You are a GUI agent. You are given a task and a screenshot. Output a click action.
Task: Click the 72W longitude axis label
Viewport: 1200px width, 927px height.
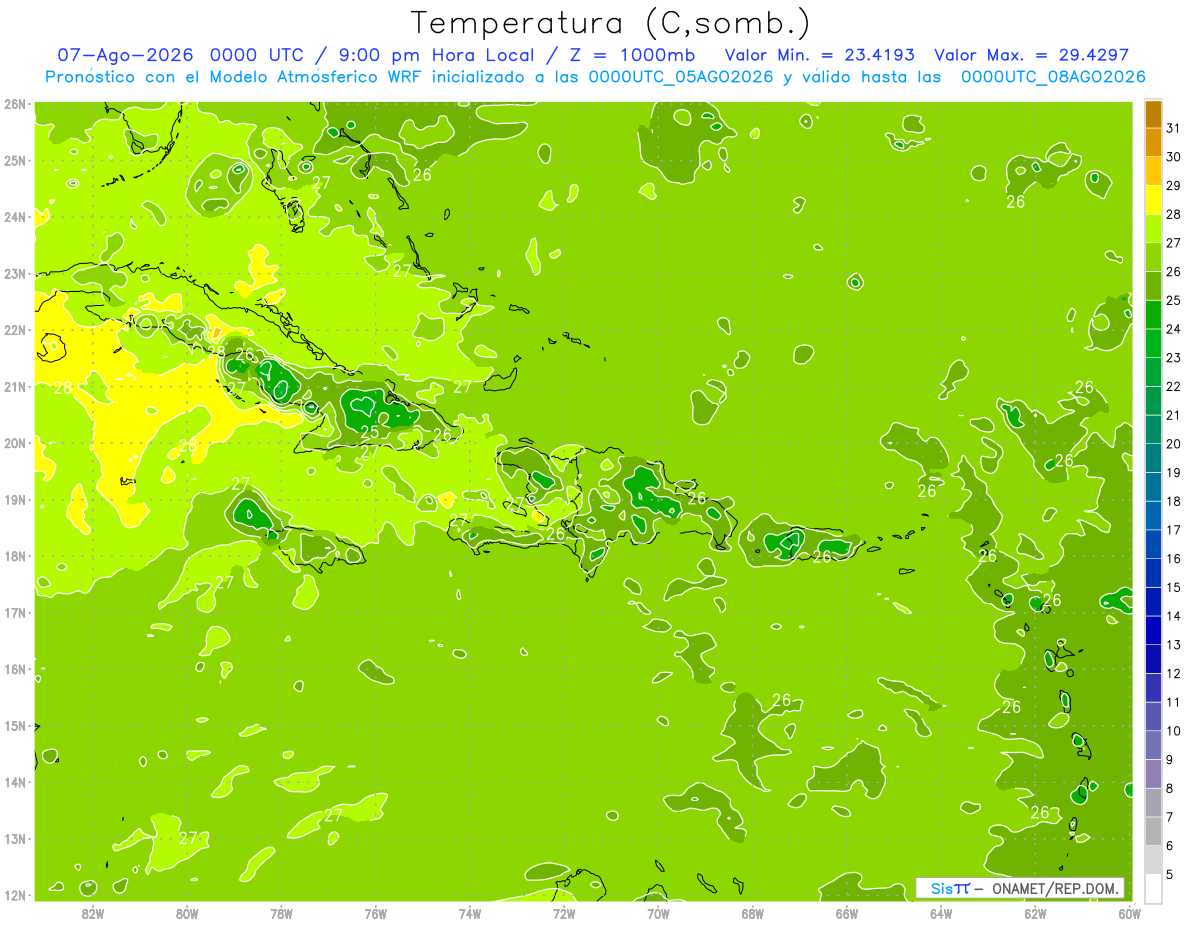(564, 913)
